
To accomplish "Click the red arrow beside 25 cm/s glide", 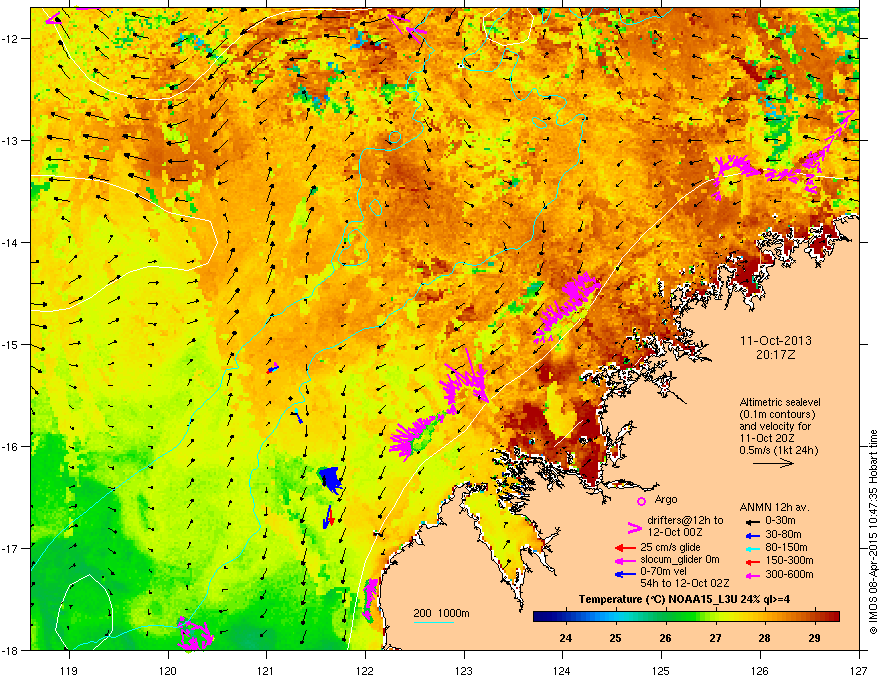I will click(625, 548).
